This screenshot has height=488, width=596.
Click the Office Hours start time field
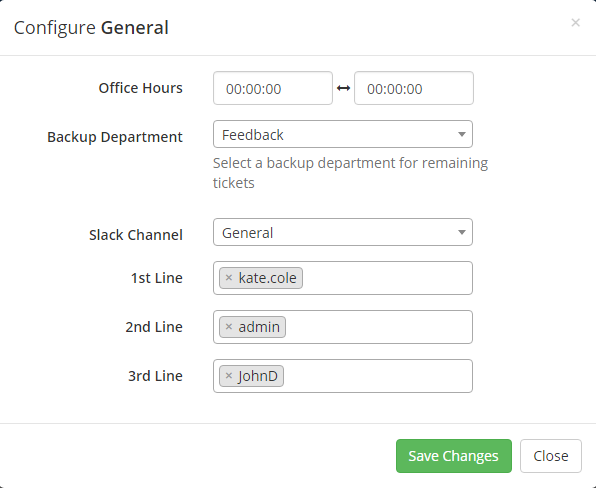(x=273, y=88)
